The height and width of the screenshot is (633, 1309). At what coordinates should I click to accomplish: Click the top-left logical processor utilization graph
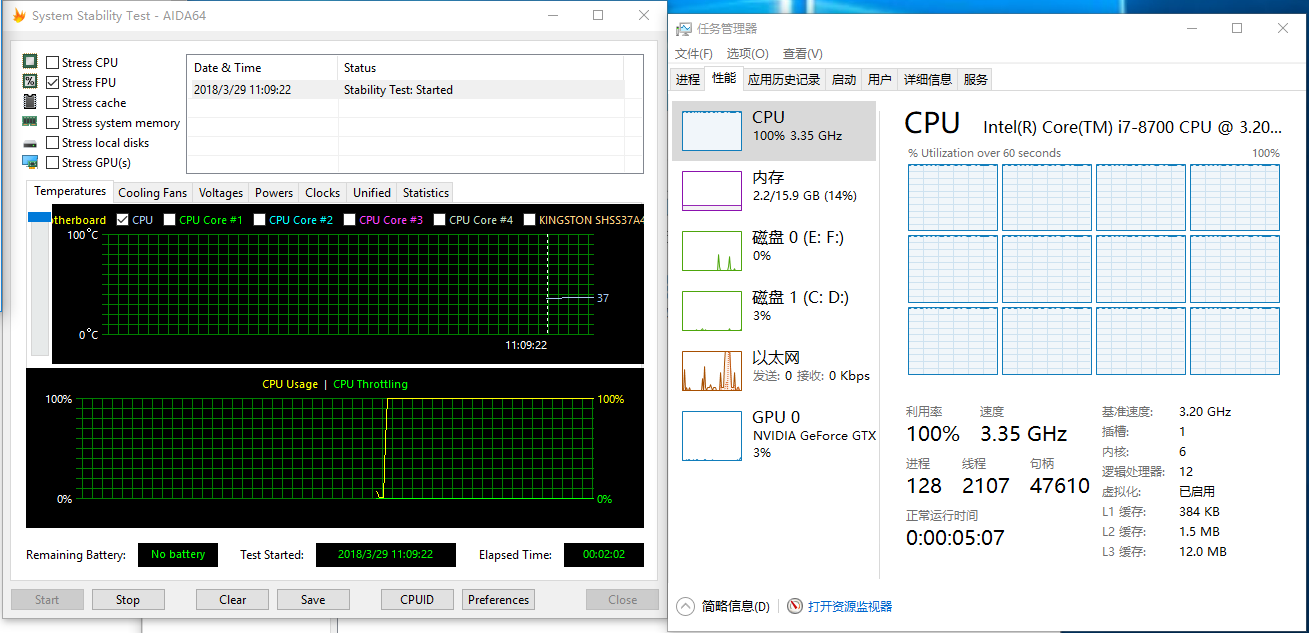(953, 197)
